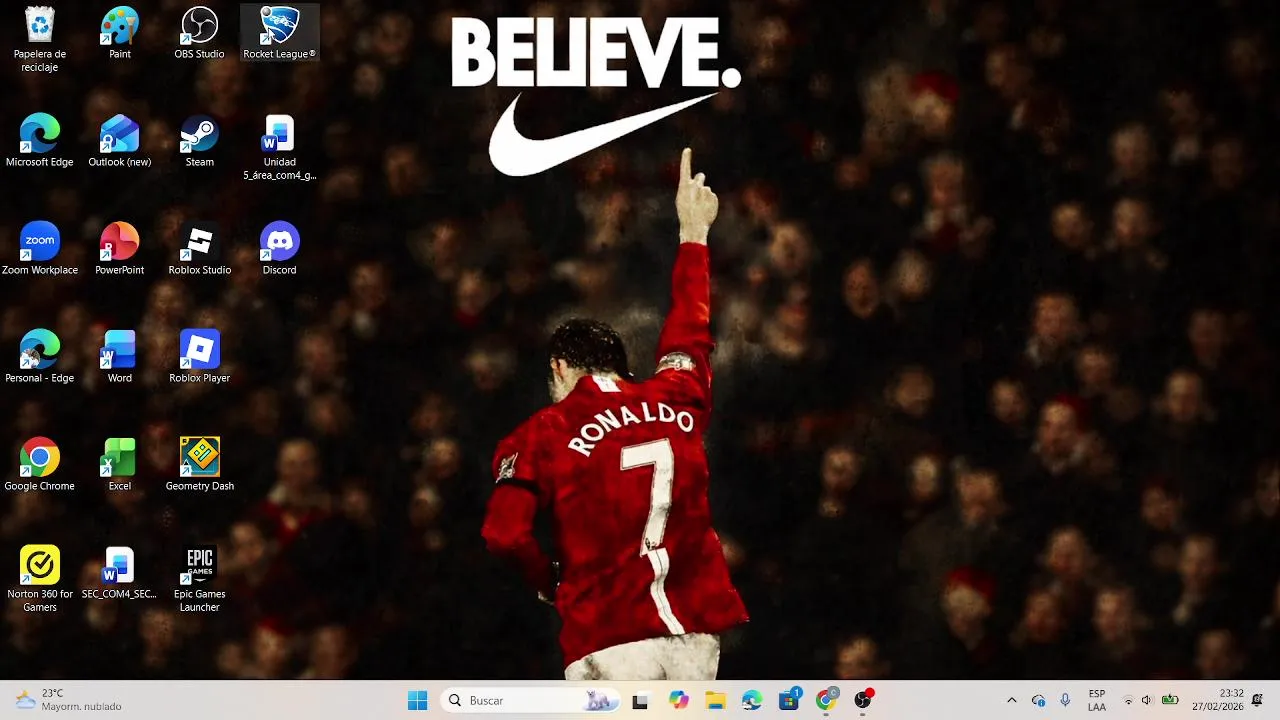Select the Word desktop shortcut
Image resolution: width=1280 pixels, height=720 pixels.
tap(120, 357)
